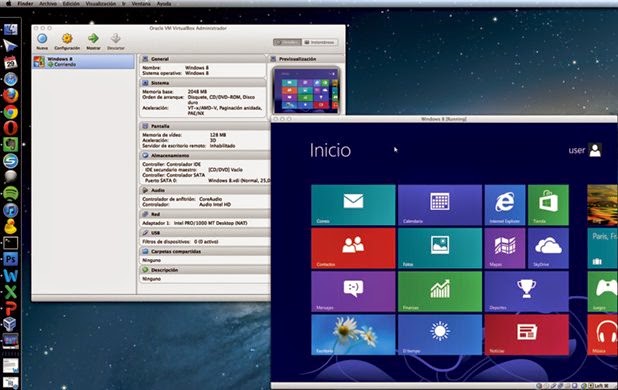Image resolution: width=618 pixels, height=390 pixels.
Task: Open the Correo mail tile
Action: click(x=353, y=205)
